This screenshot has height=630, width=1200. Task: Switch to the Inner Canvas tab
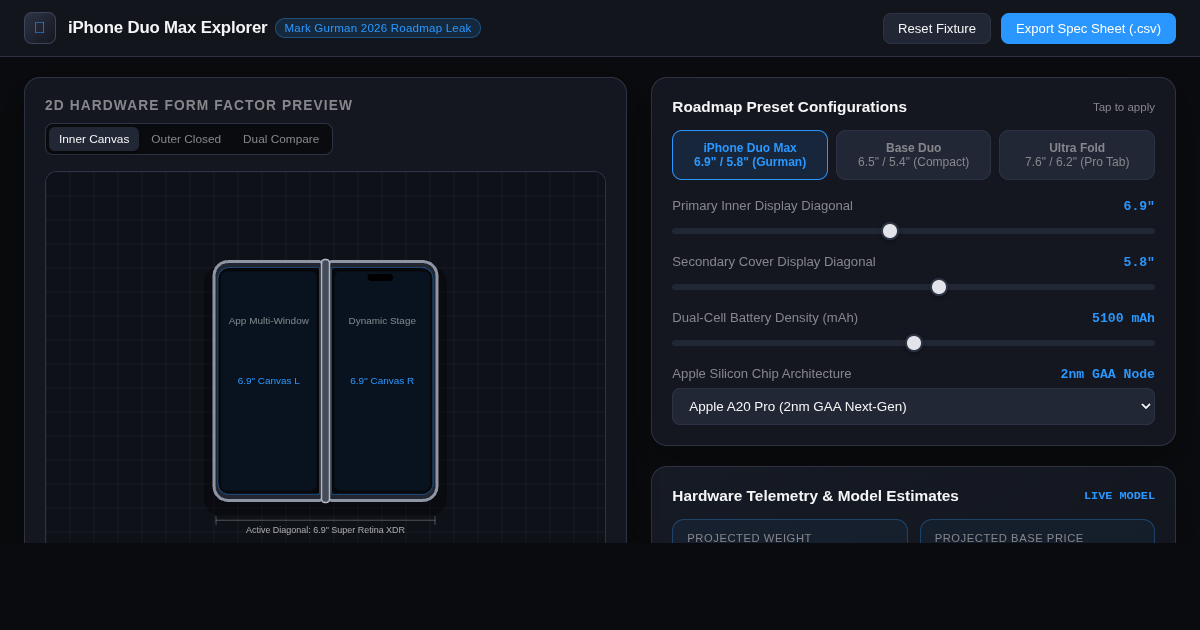(94, 139)
